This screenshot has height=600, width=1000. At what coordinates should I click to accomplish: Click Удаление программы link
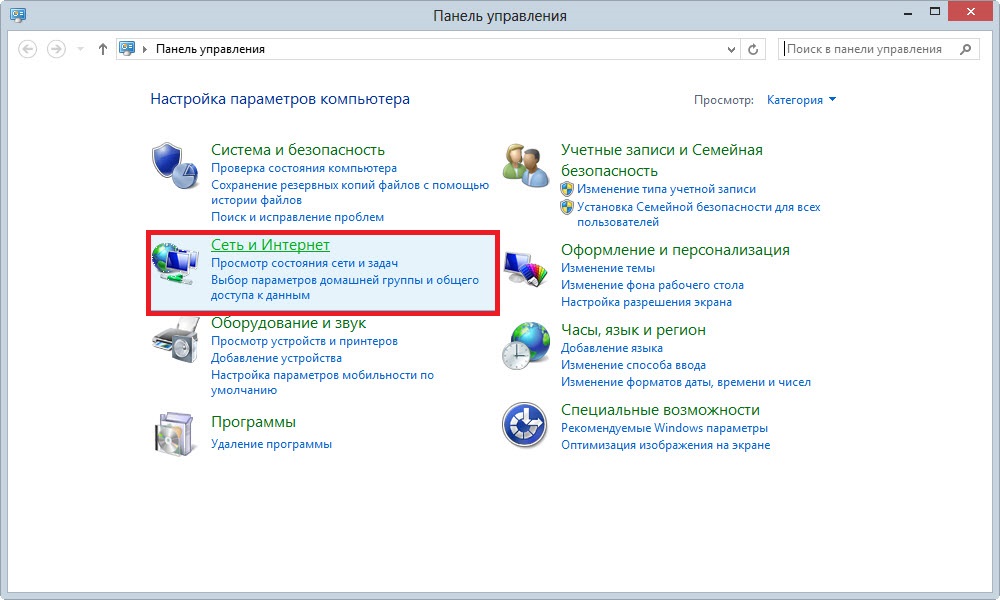coord(271,444)
